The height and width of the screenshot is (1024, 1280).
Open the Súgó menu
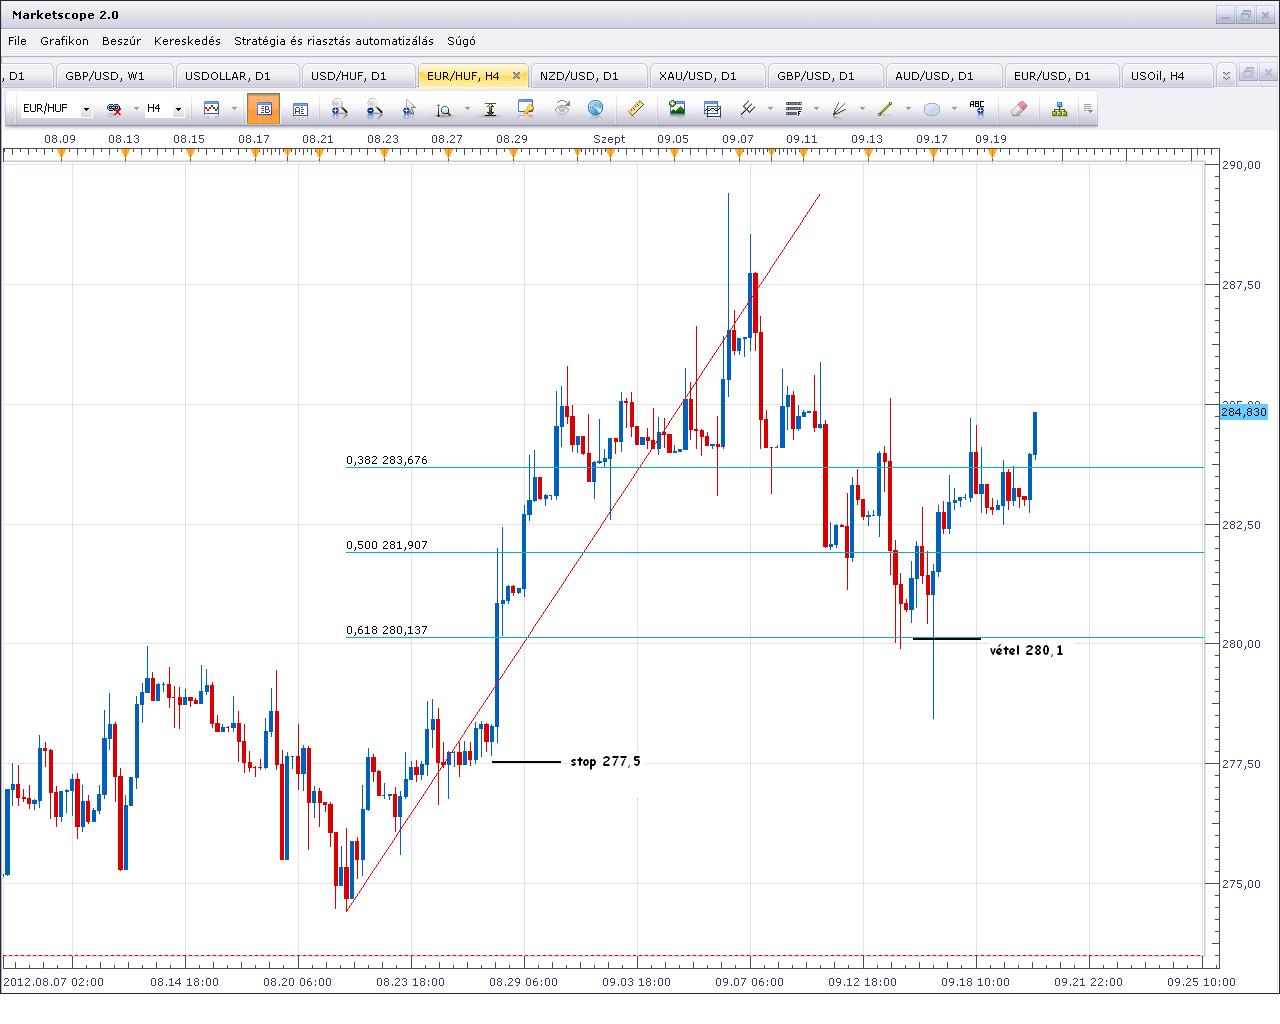coord(461,41)
